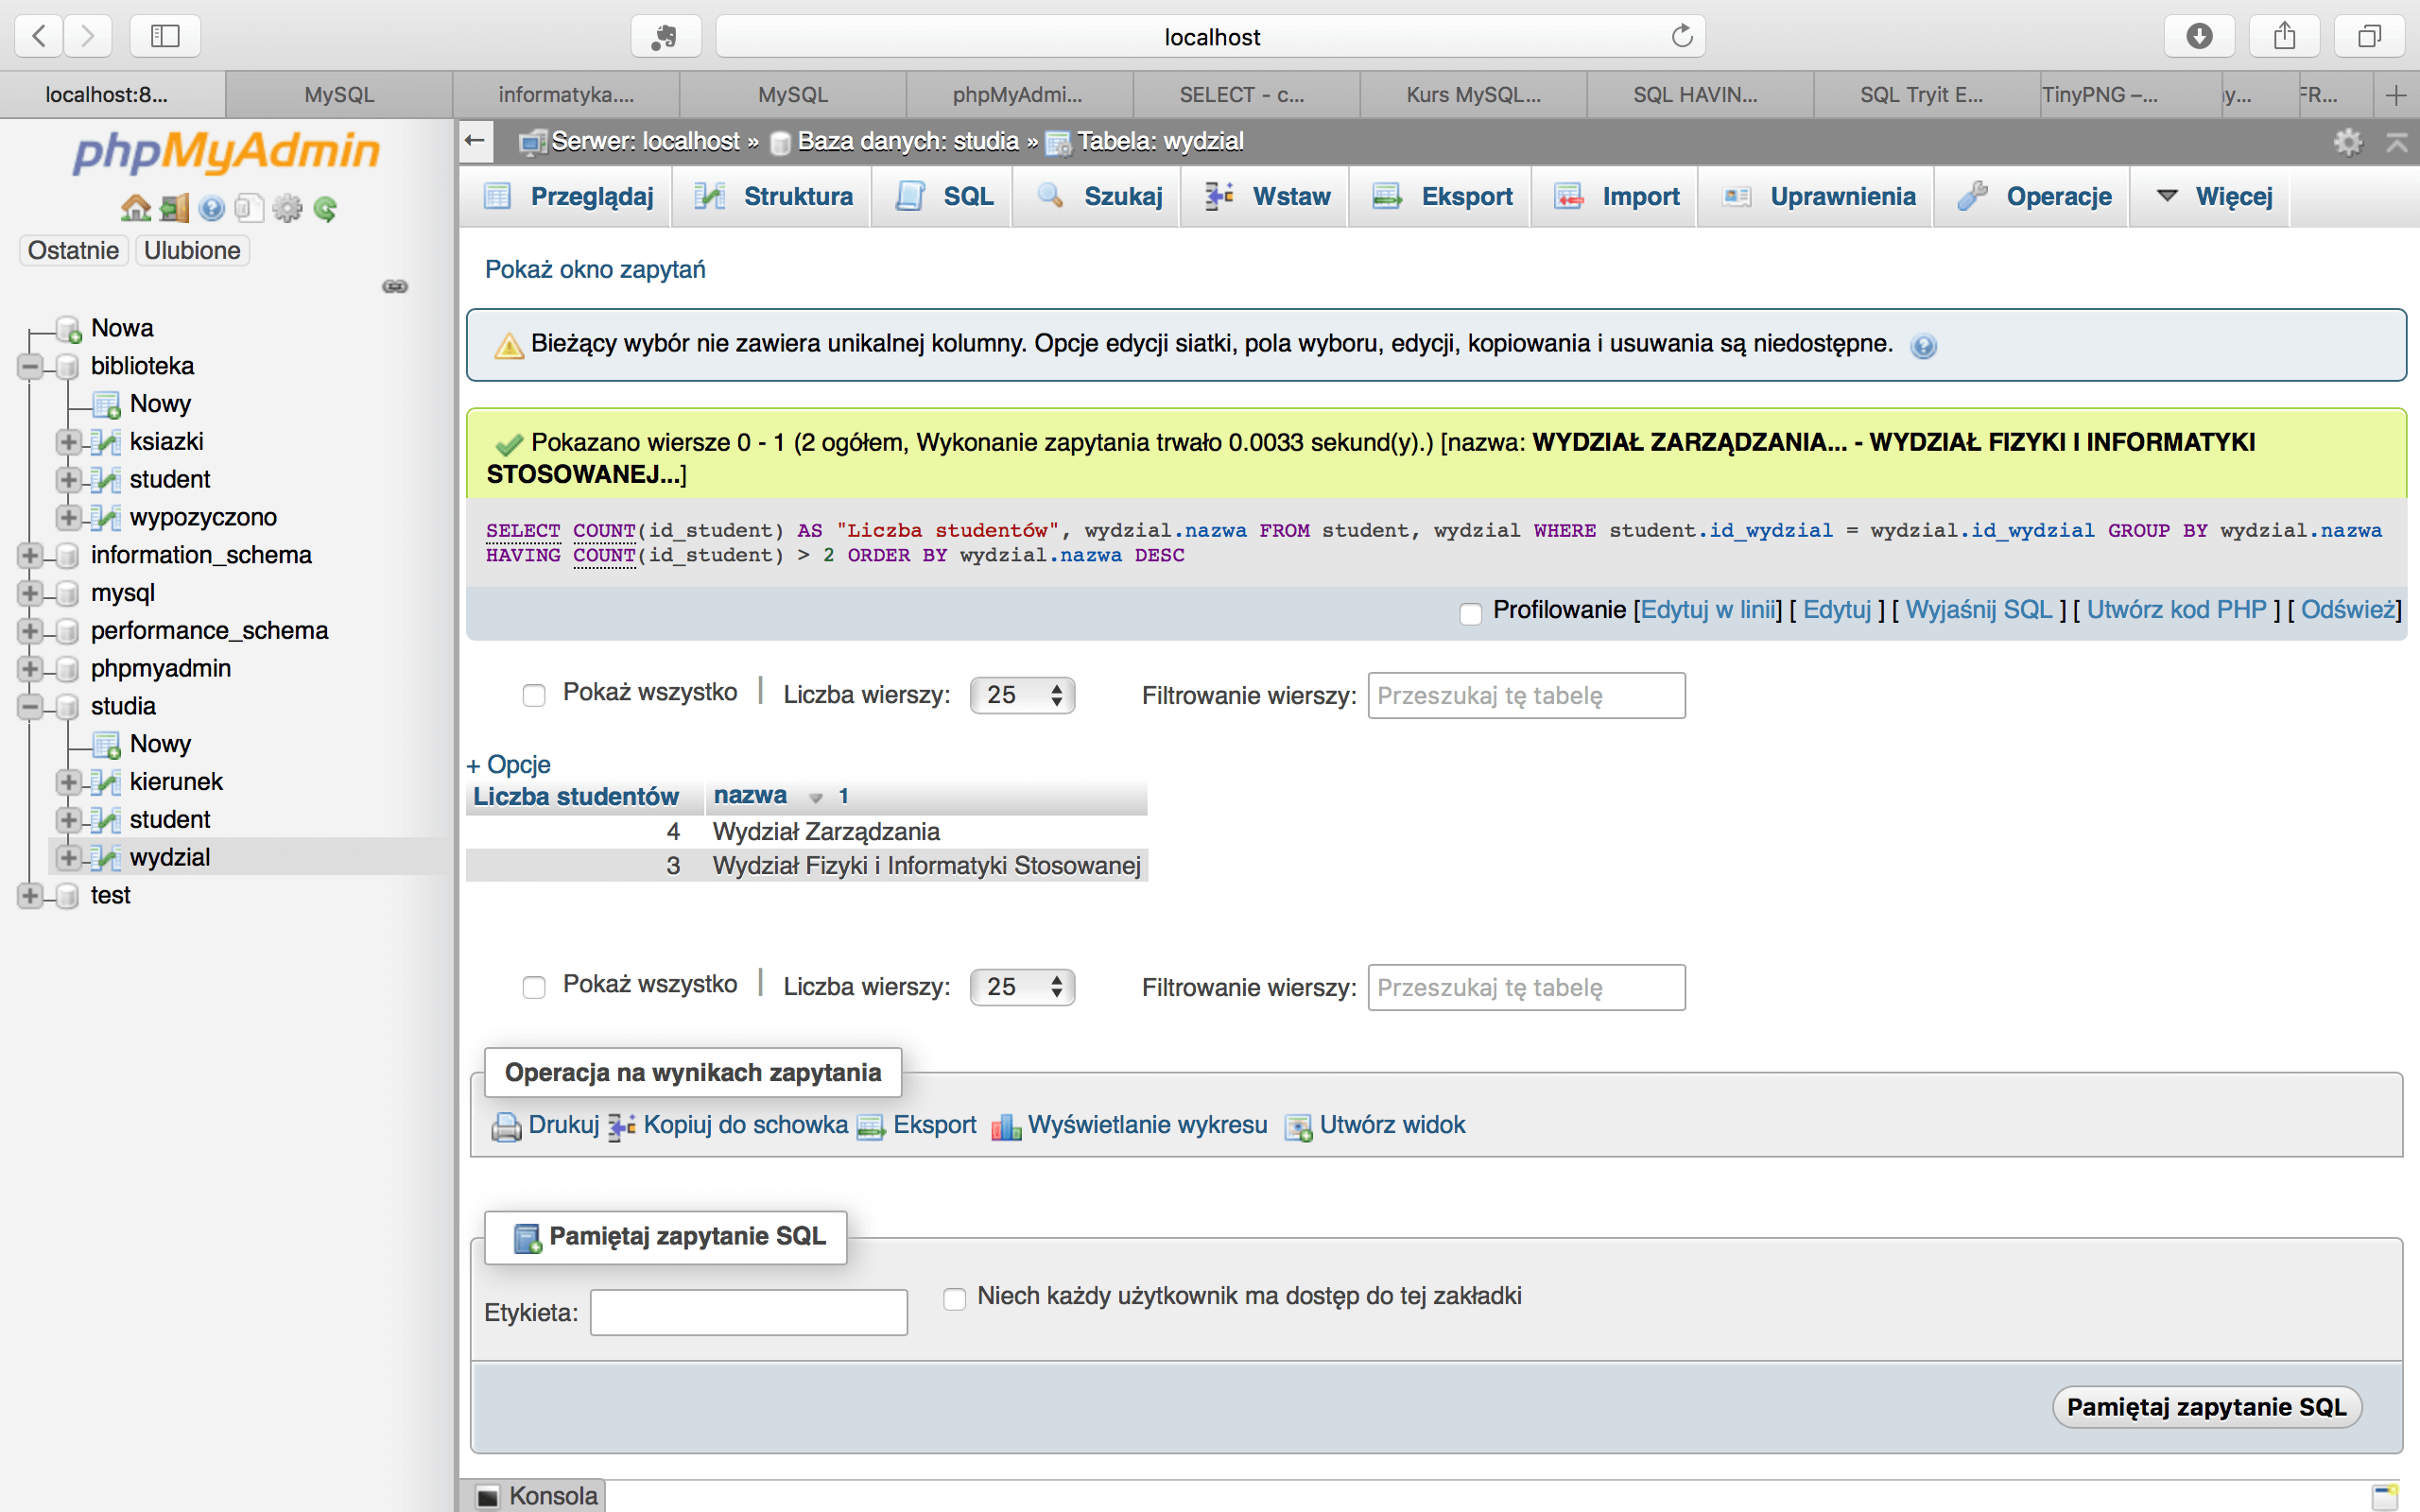Open Ulubione favorites tab
Screen dimensions: 2420x1512
[192, 250]
